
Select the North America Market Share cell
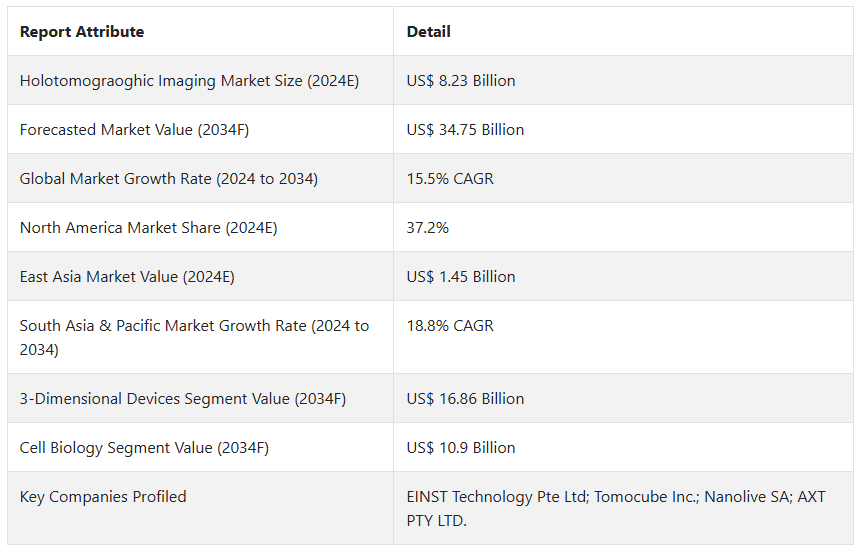[149, 228]
